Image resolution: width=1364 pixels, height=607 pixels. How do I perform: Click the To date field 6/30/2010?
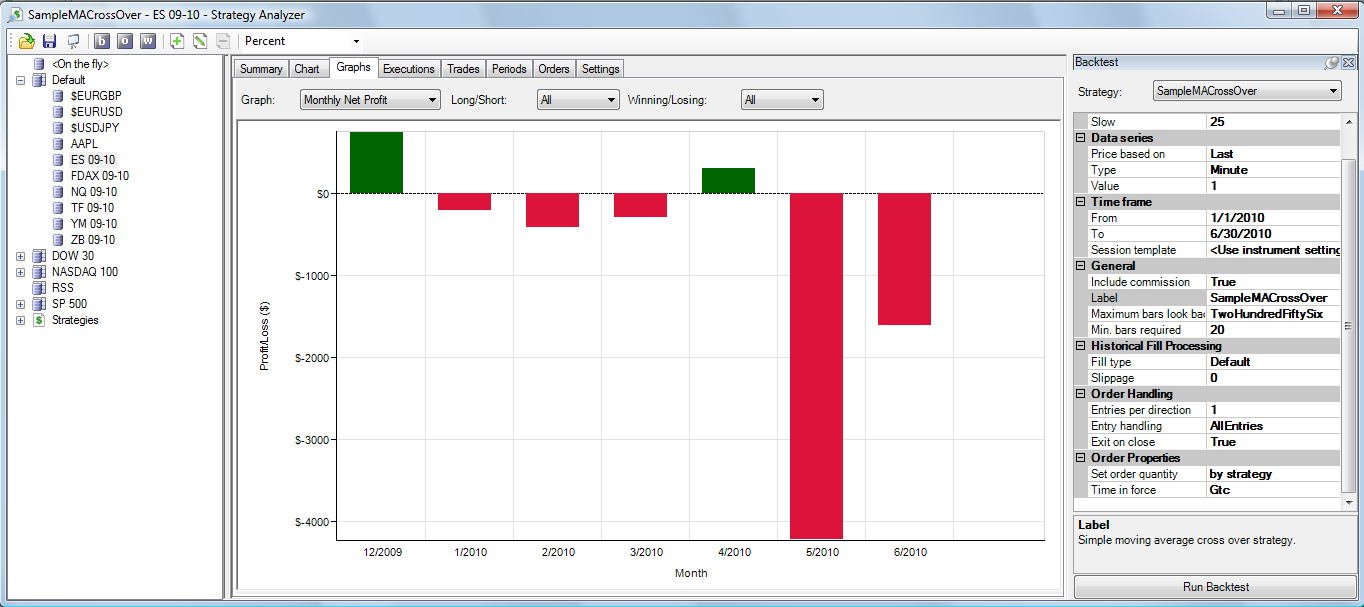coord(1272,234)
